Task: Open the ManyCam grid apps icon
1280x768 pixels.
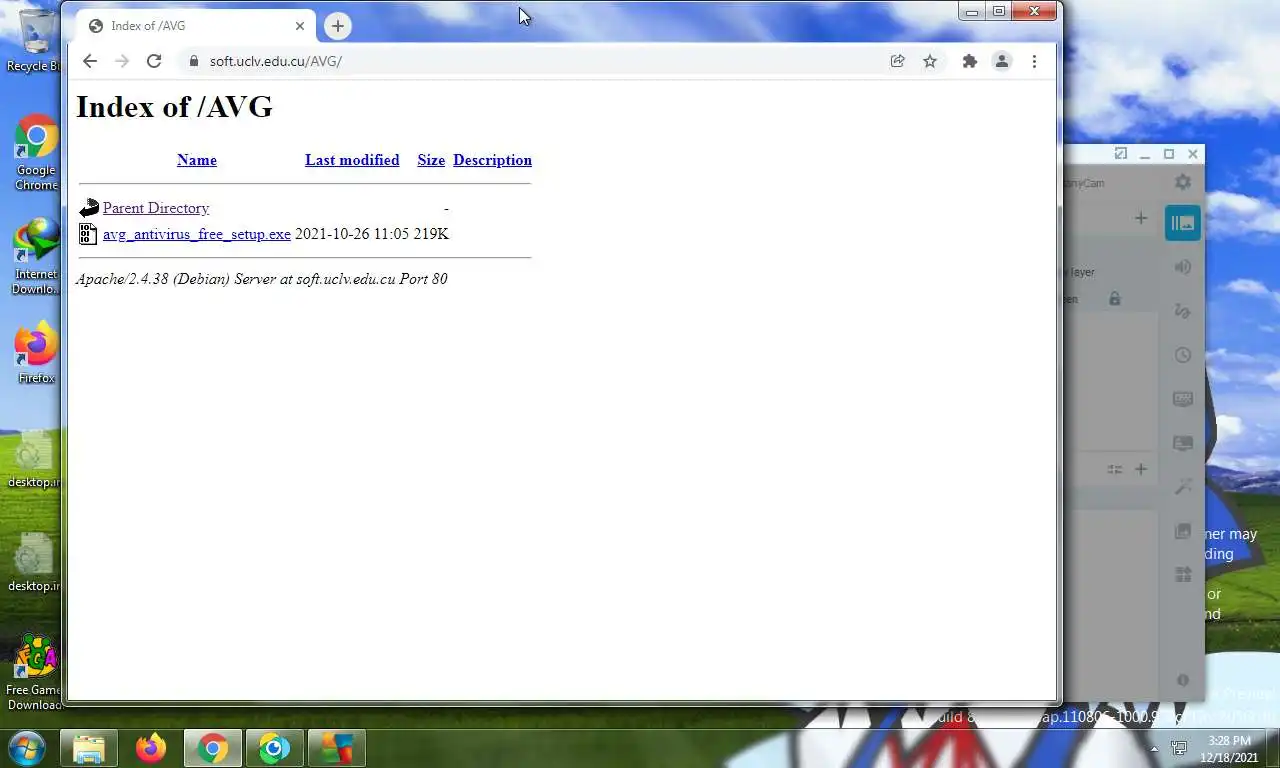Action: click(x=1183, y=575)
